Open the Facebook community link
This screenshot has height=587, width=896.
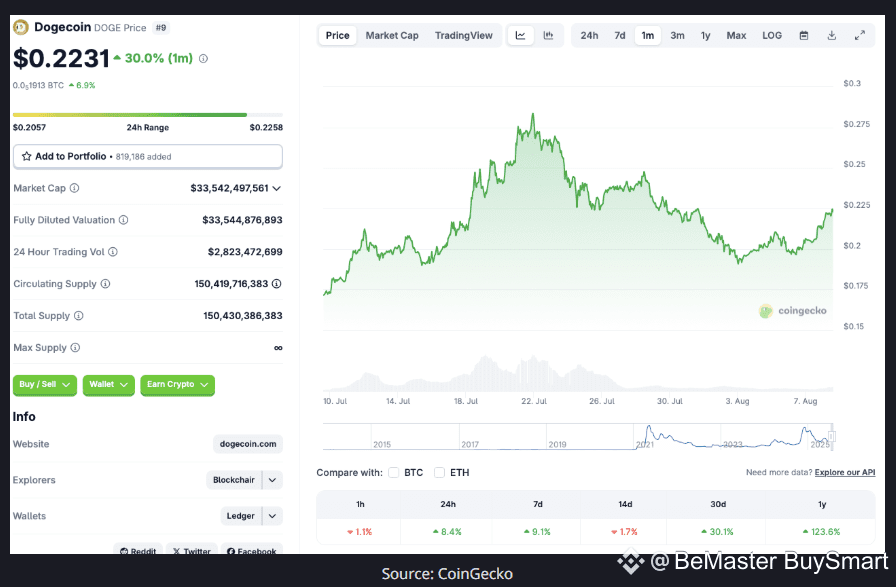point(252,550)
